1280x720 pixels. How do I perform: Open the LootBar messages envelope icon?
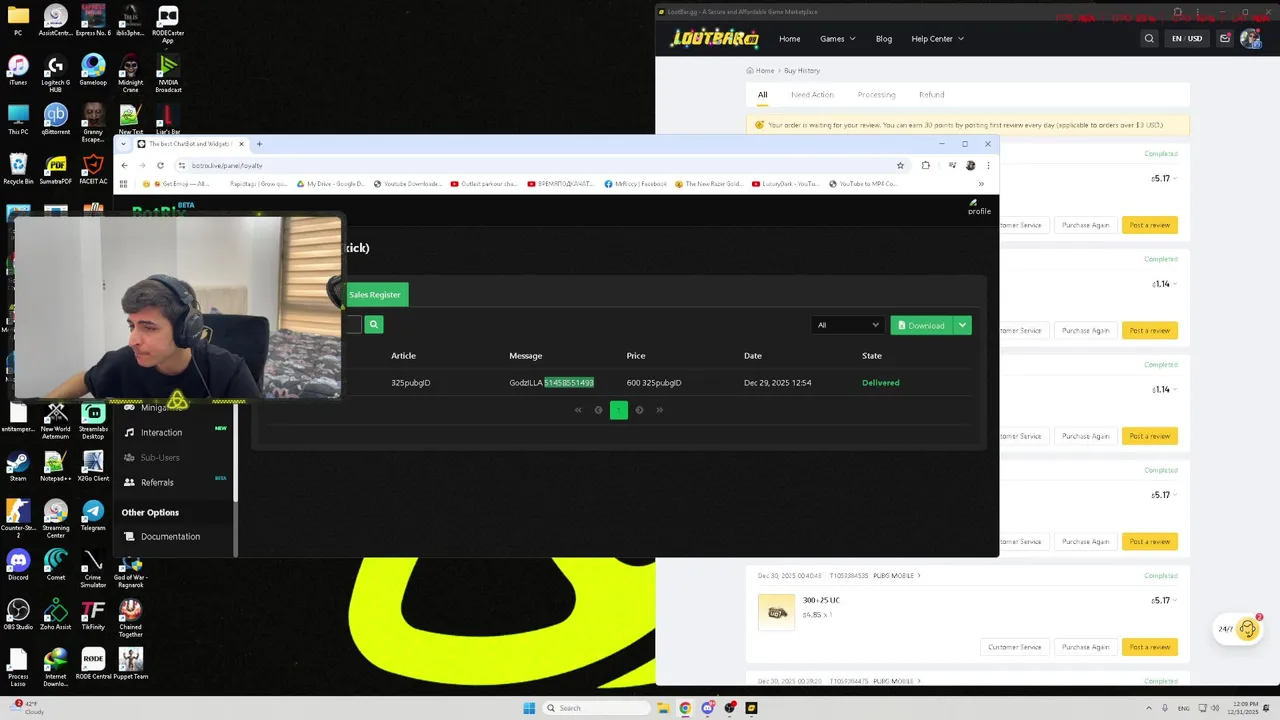point(1225,39)
